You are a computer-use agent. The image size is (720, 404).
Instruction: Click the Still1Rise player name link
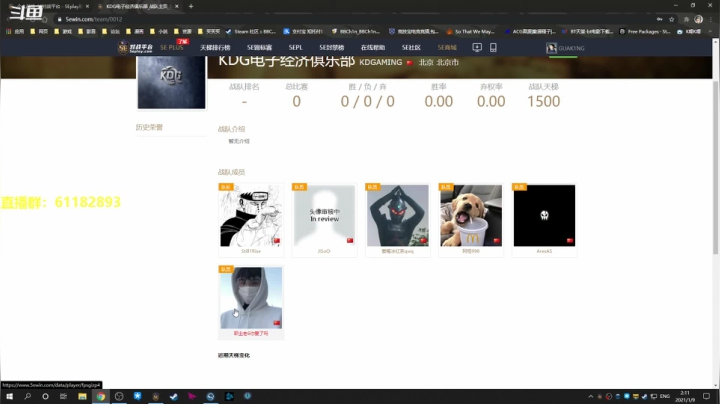coord(251,251)
